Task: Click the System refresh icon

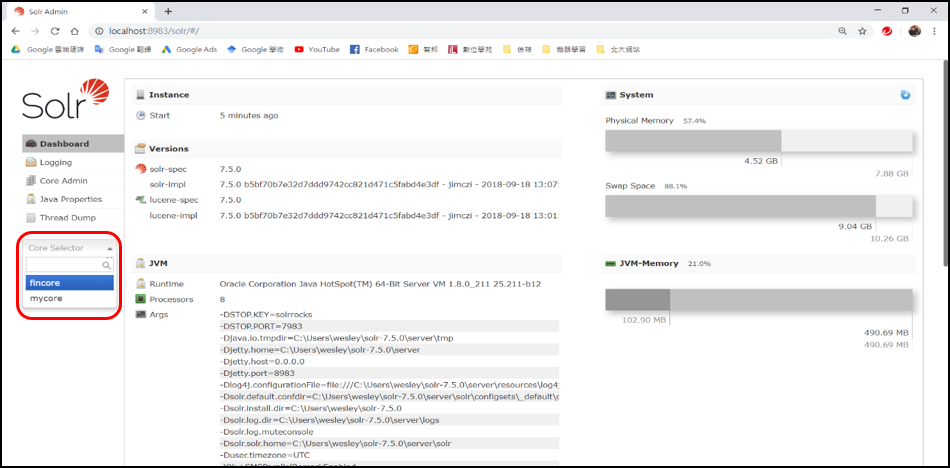Action: (x=905, y=95)
